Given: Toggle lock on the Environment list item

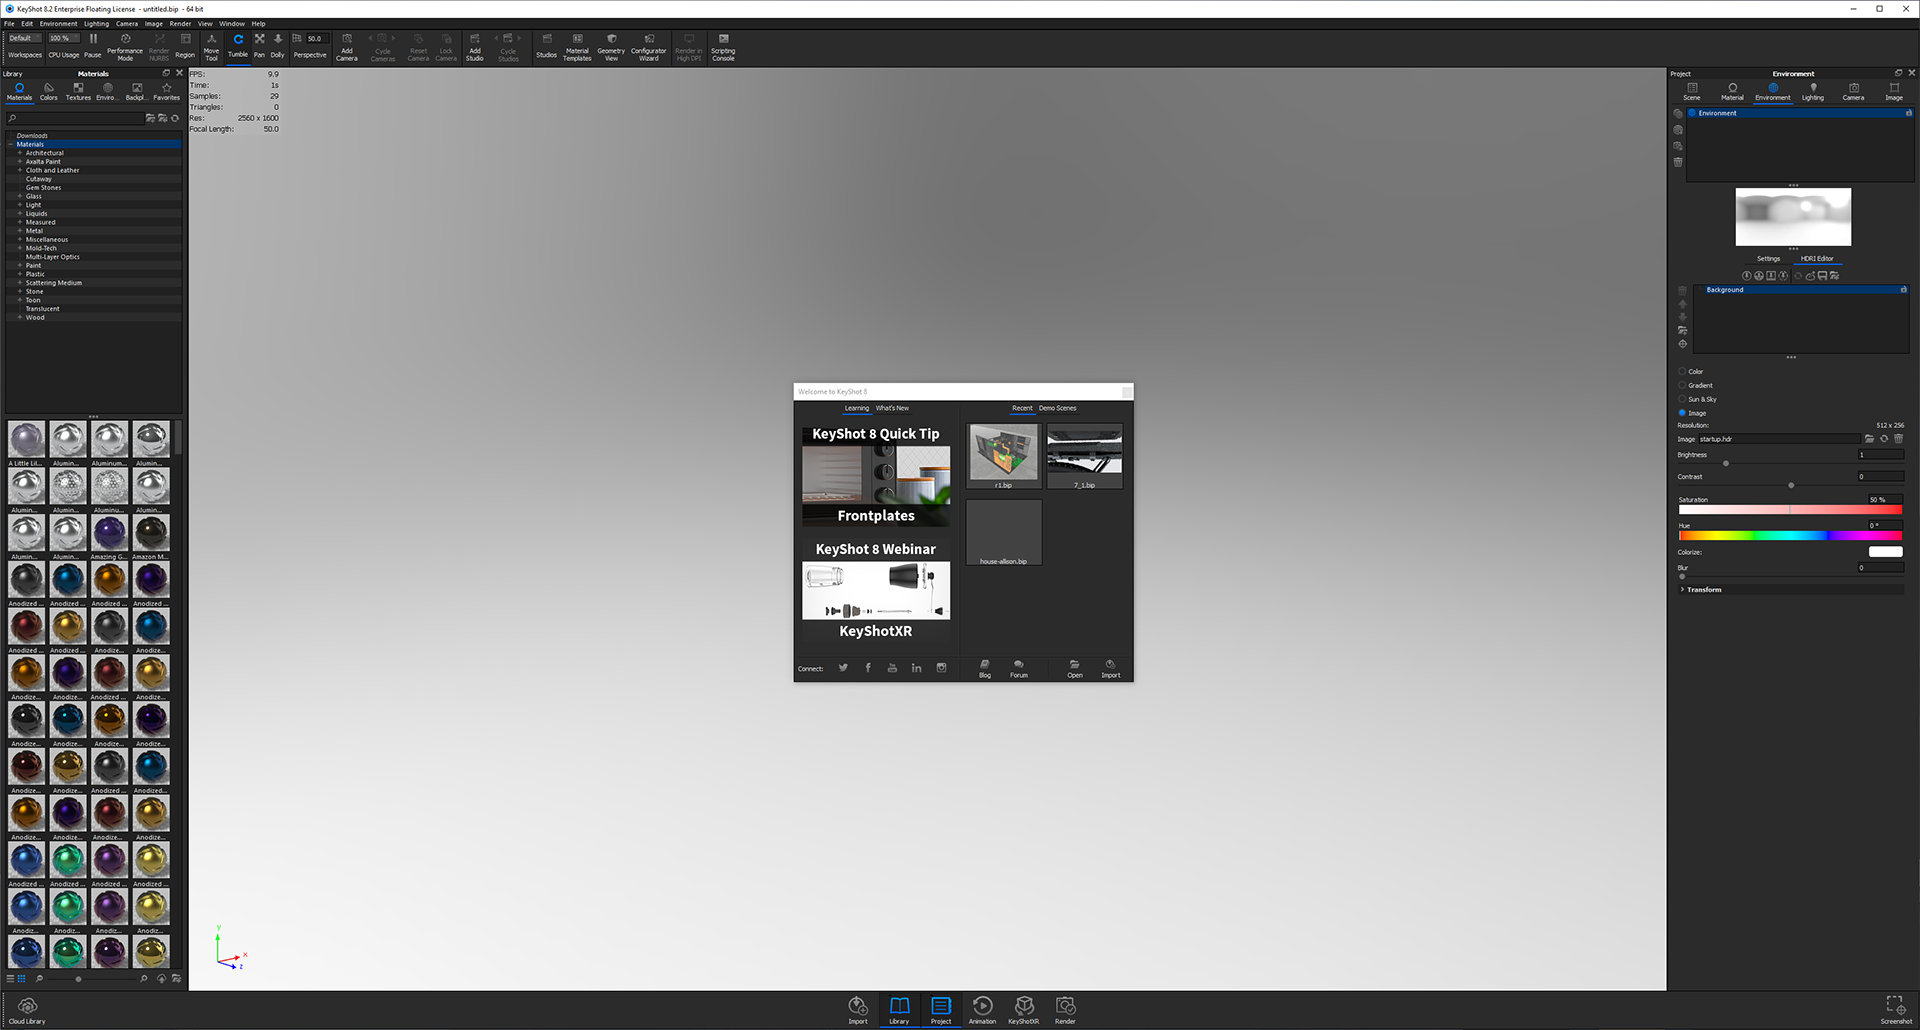Looking at the screenshot, I should 1908,113.
